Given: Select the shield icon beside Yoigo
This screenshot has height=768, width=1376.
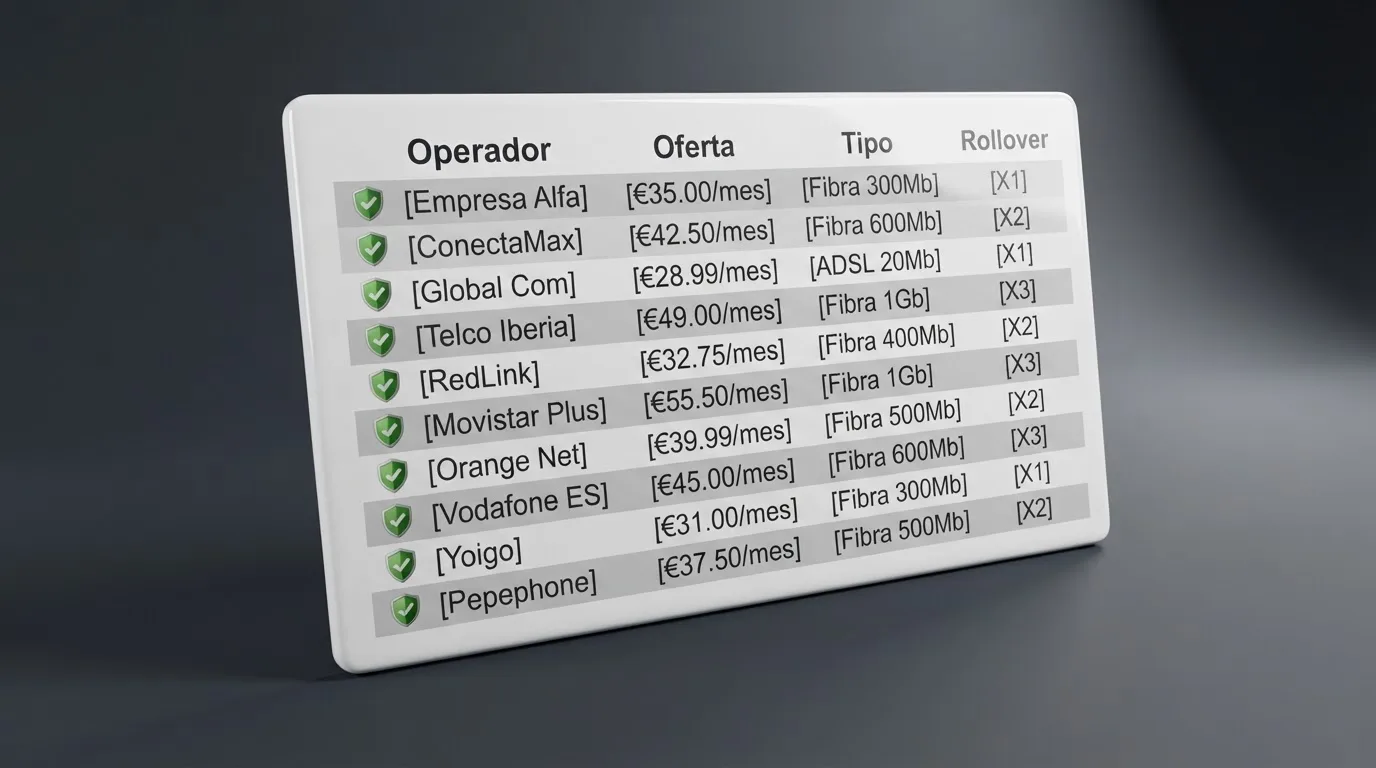Looking at the screenshot, I should click(401, 565).
